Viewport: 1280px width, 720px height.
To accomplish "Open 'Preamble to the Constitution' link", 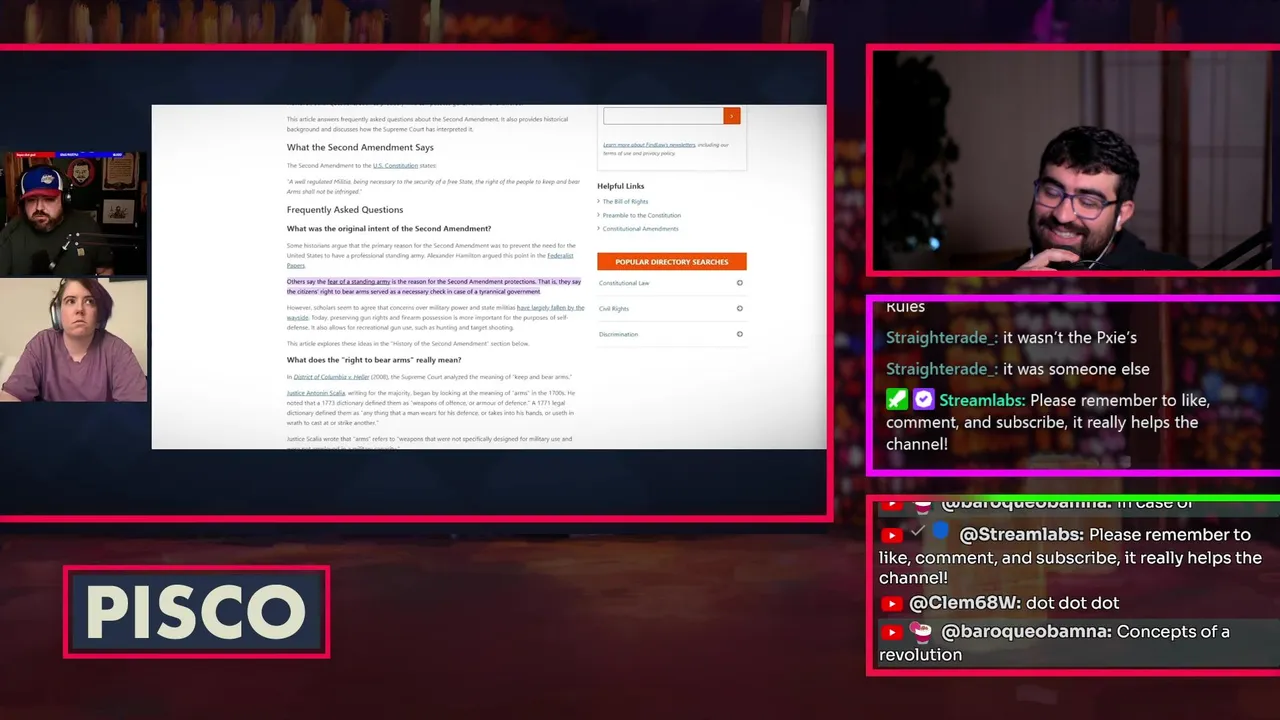I will coord(641,215).
